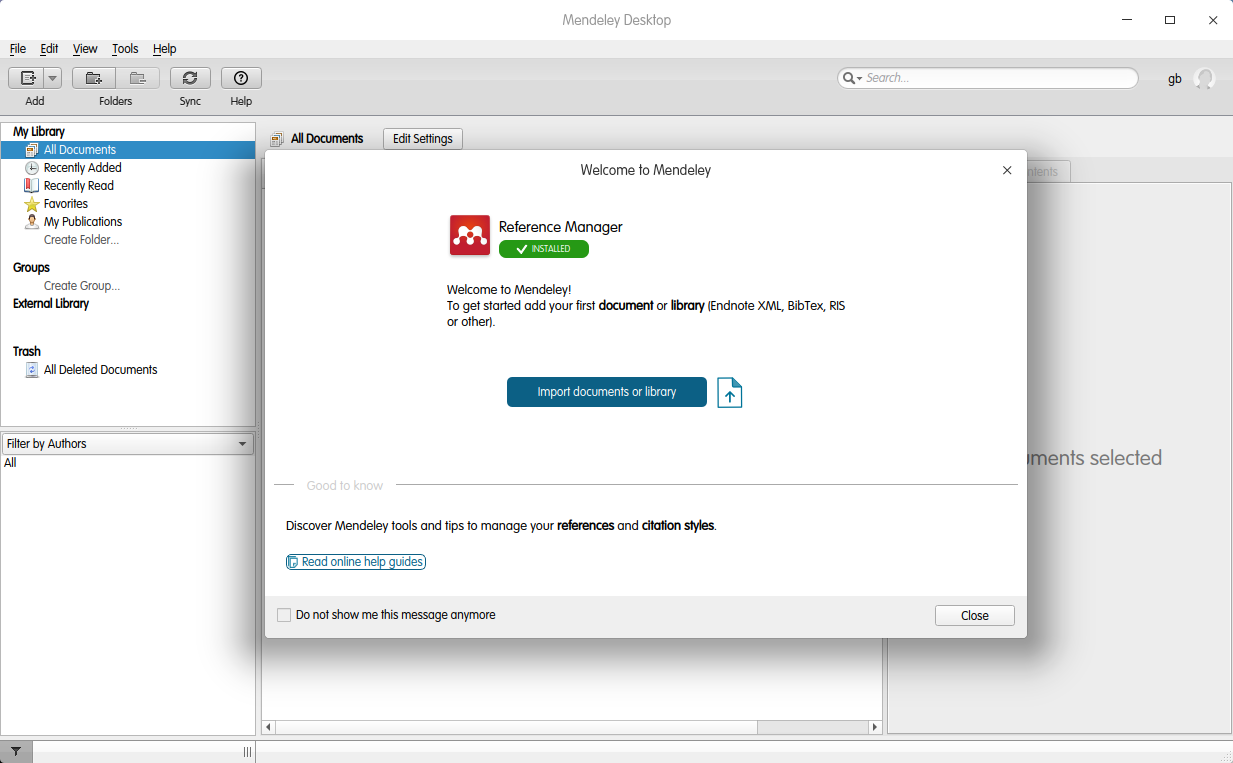
Task: Click inside the Search input field
Action: (995, 78)
